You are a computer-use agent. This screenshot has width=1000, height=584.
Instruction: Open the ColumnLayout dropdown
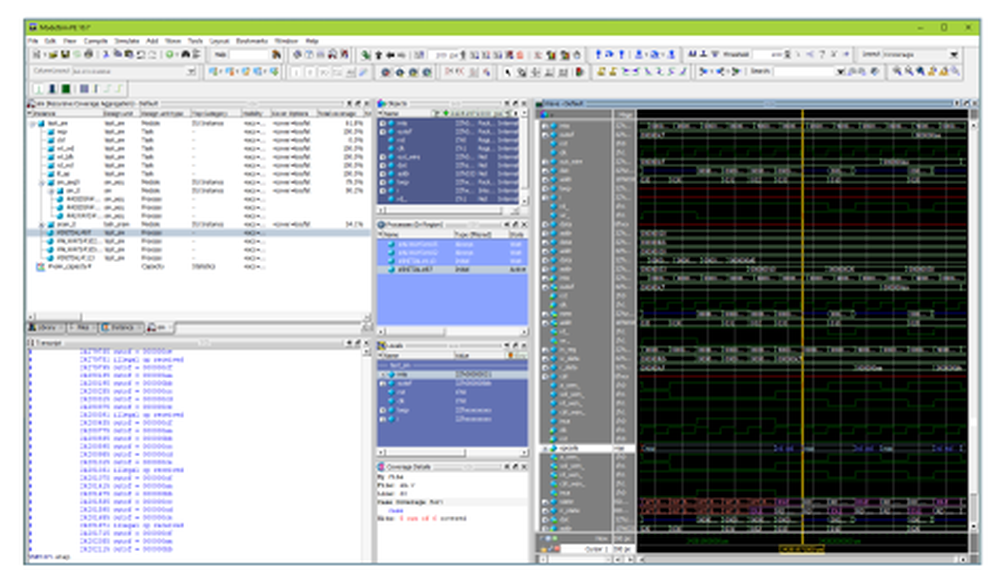click(191, 71)
